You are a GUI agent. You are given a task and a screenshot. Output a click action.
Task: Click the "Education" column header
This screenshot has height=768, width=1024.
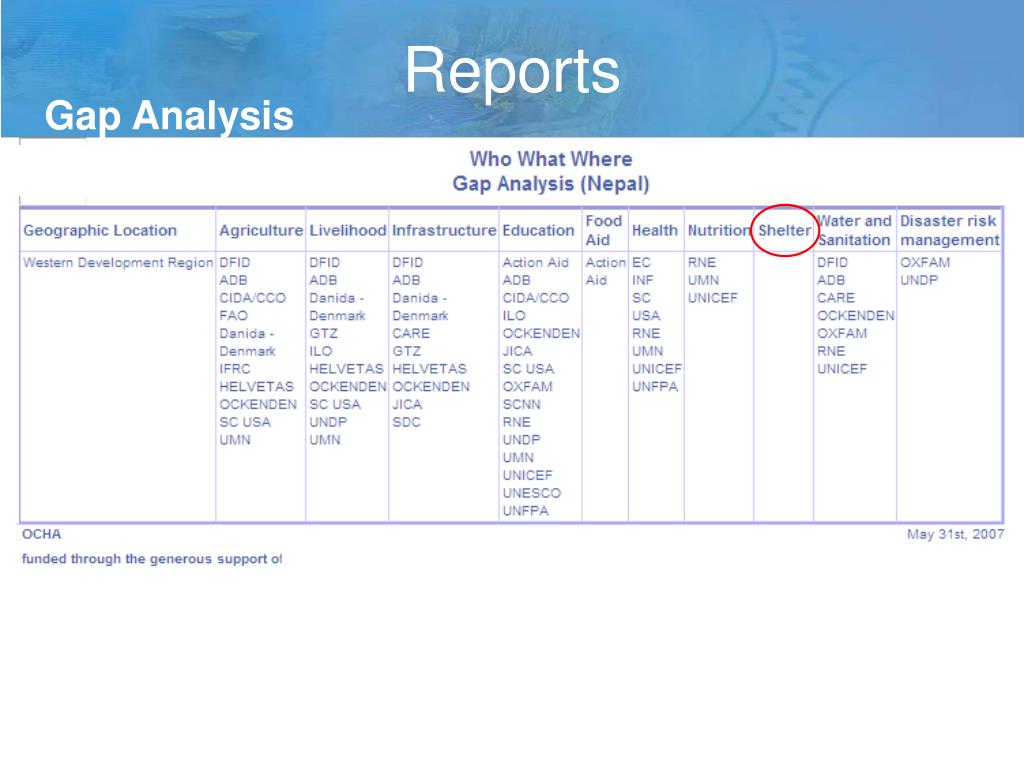[x=538, y=231]
